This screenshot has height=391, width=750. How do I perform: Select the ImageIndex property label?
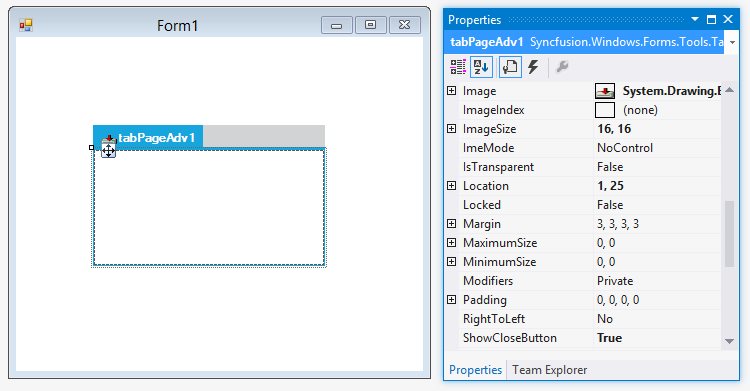(493, 110)
